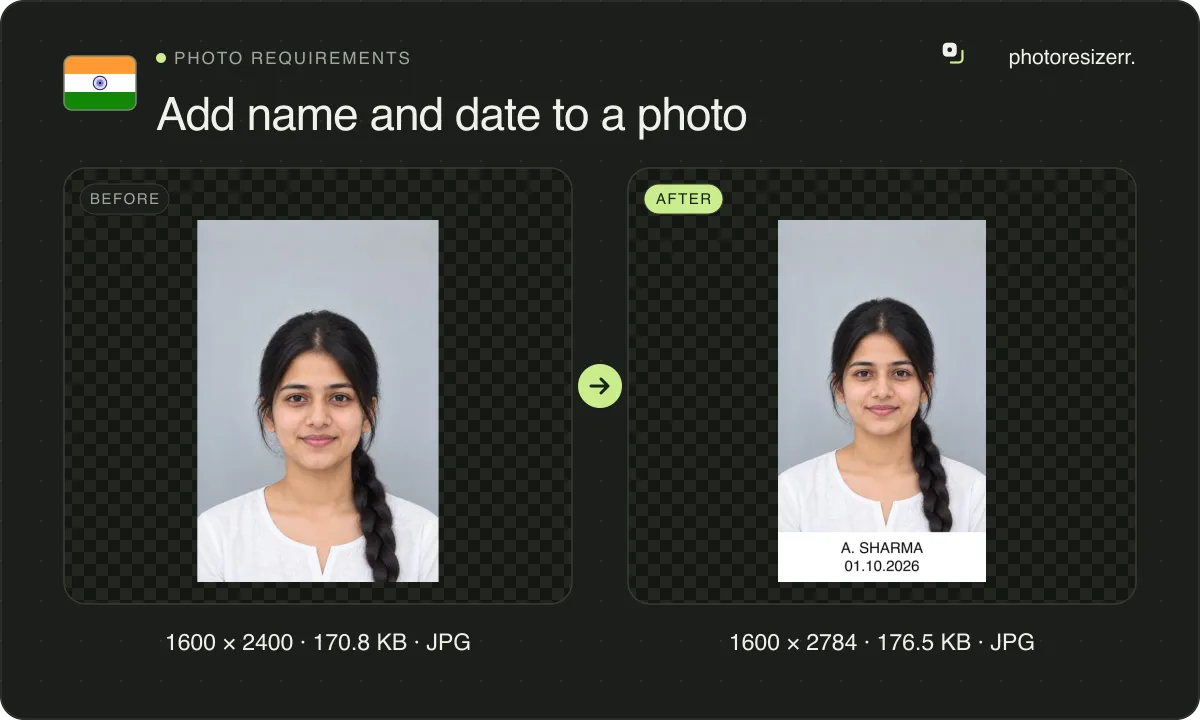Click the date text 01.10.2026

coord(882,566)
